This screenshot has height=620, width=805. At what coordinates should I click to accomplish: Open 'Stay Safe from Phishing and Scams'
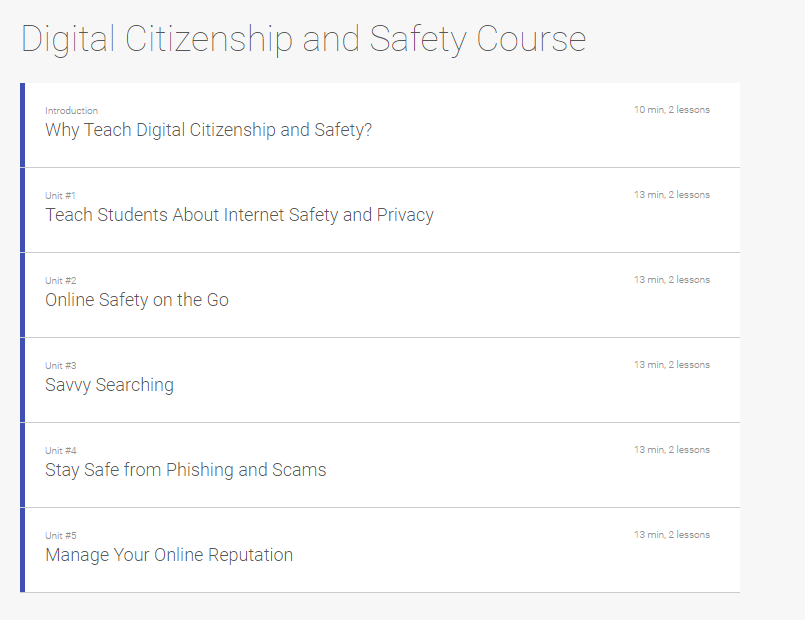(x=185, y=470)
